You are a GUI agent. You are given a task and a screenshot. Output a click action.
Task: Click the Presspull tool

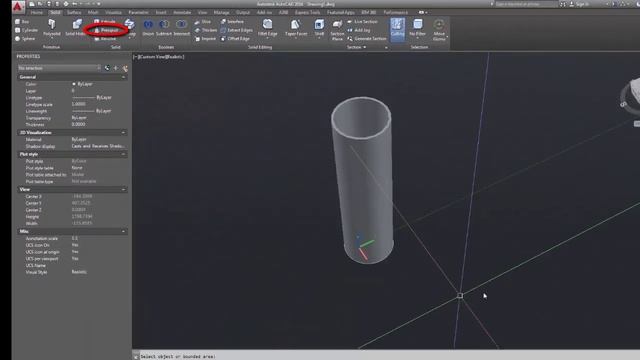pyautogui.click(x=107, y=30)
